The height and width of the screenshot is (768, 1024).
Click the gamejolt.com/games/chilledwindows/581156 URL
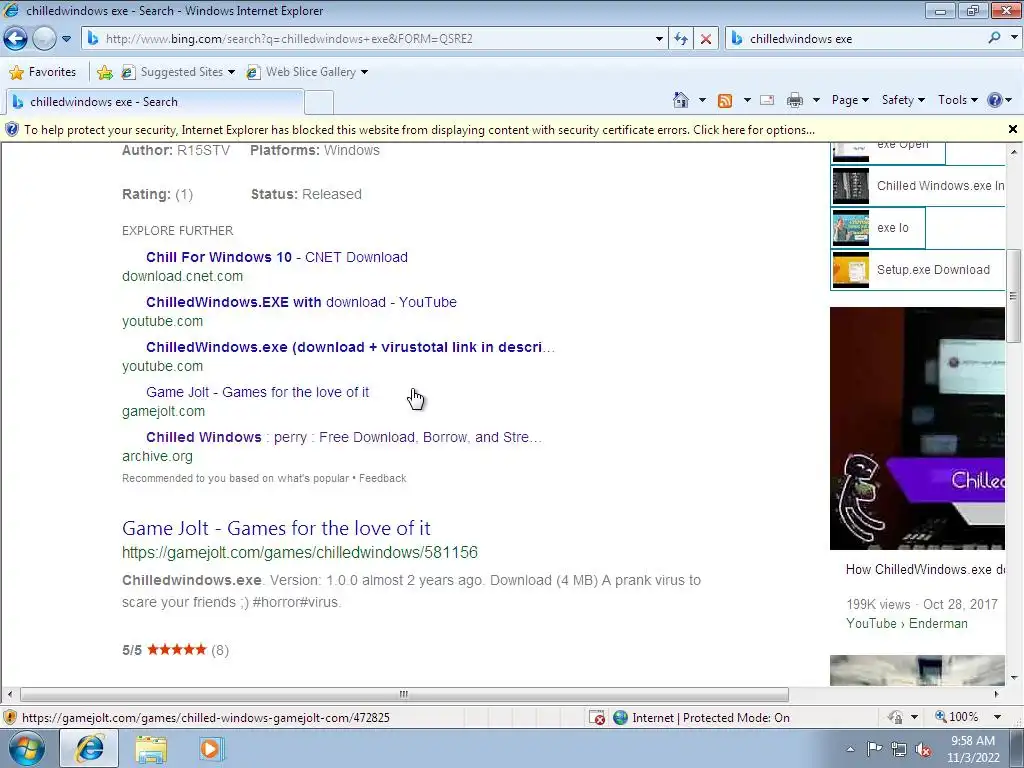(300, 552)
